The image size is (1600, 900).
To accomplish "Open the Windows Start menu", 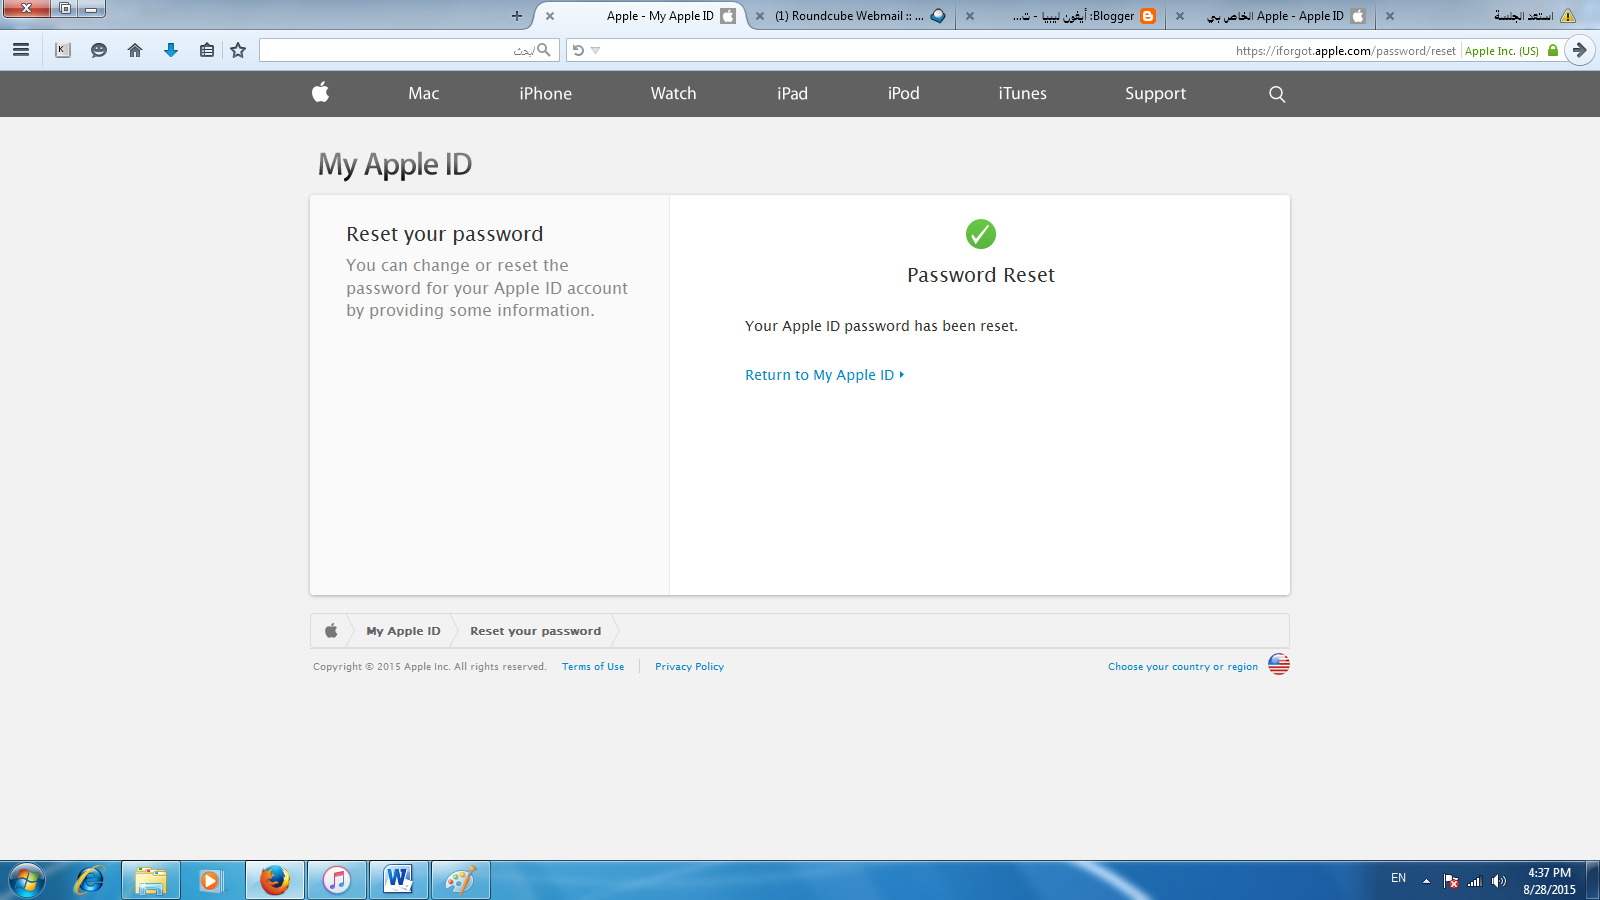I will click(27, 881).
